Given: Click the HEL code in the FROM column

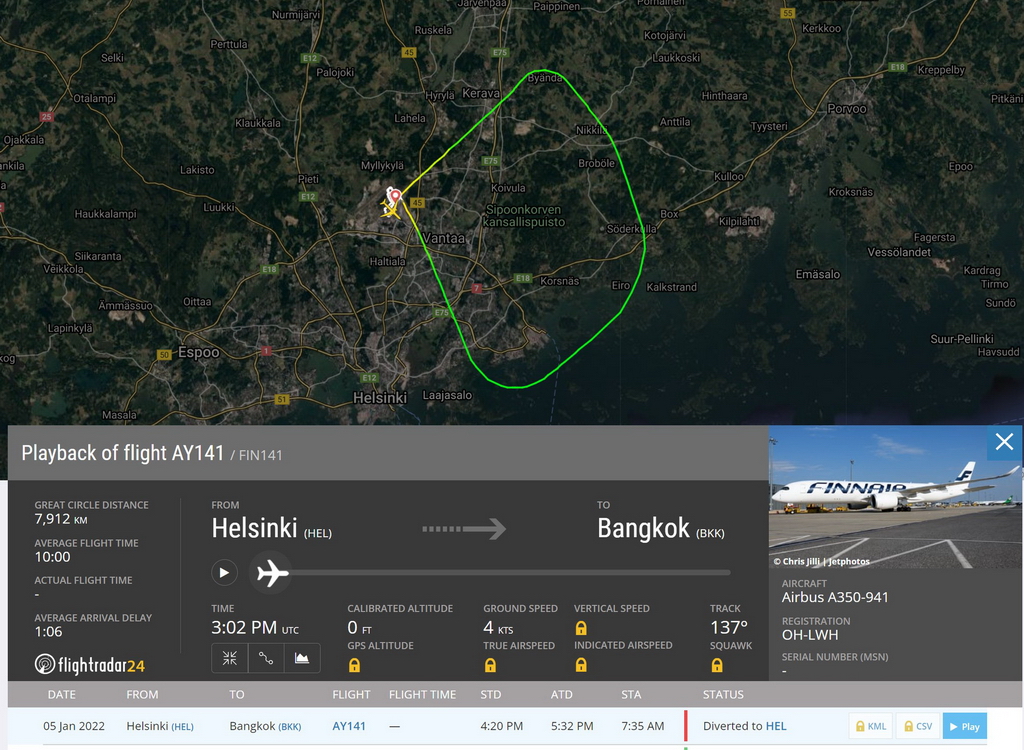Looking at the screenshot, I should pyautogui.click(x=183, y=726).
